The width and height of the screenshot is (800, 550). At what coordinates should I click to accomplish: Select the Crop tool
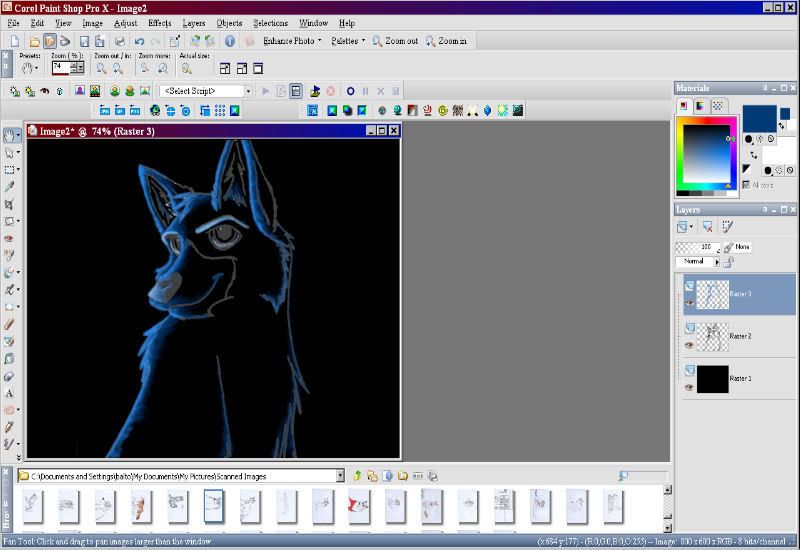tap(9, 204)
